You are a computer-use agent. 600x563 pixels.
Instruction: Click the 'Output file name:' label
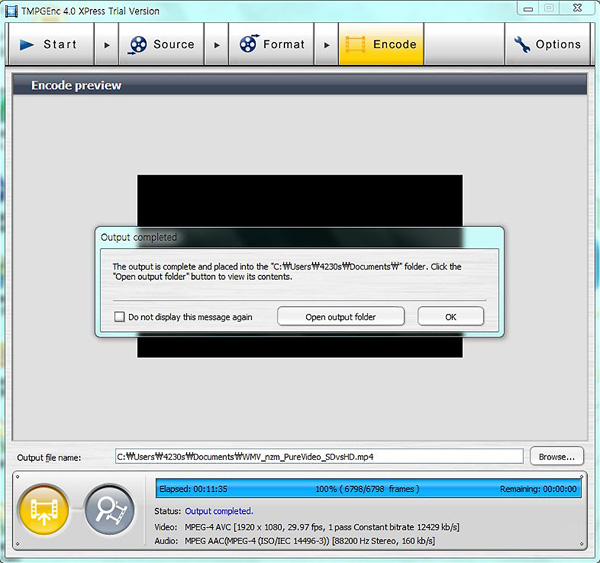tap(49, 457)
